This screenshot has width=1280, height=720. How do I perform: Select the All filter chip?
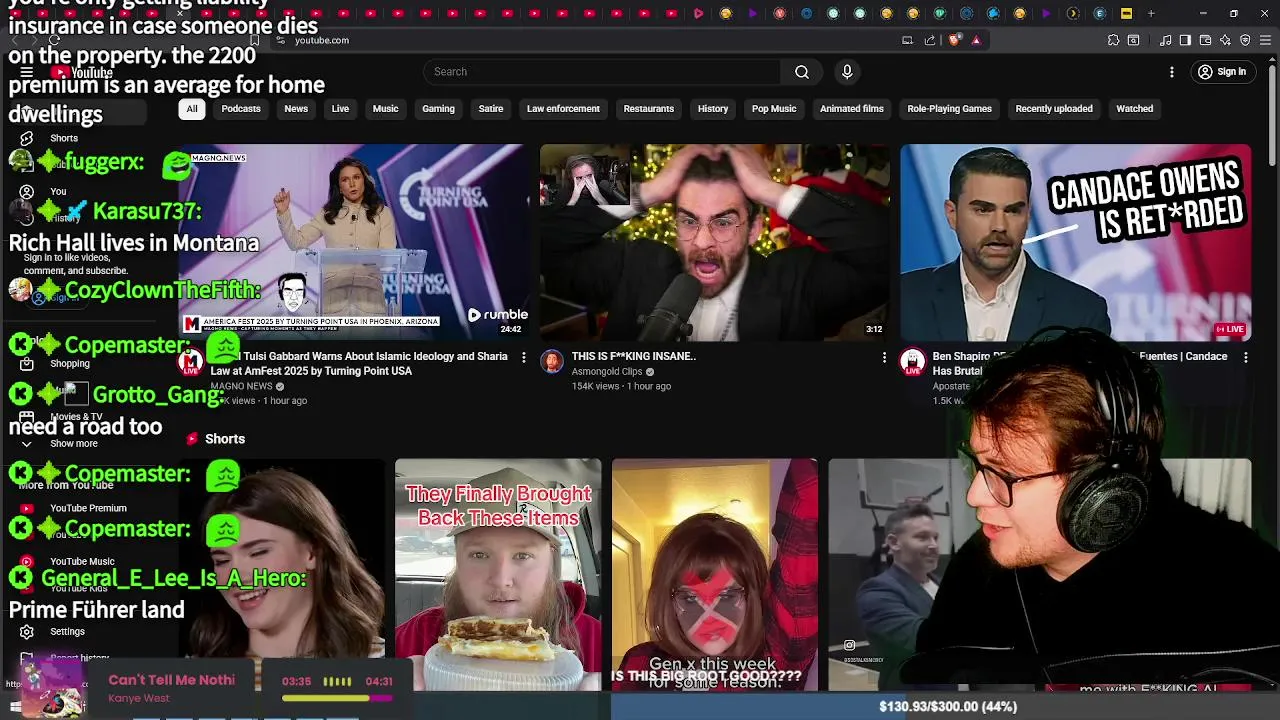[192, 109]
